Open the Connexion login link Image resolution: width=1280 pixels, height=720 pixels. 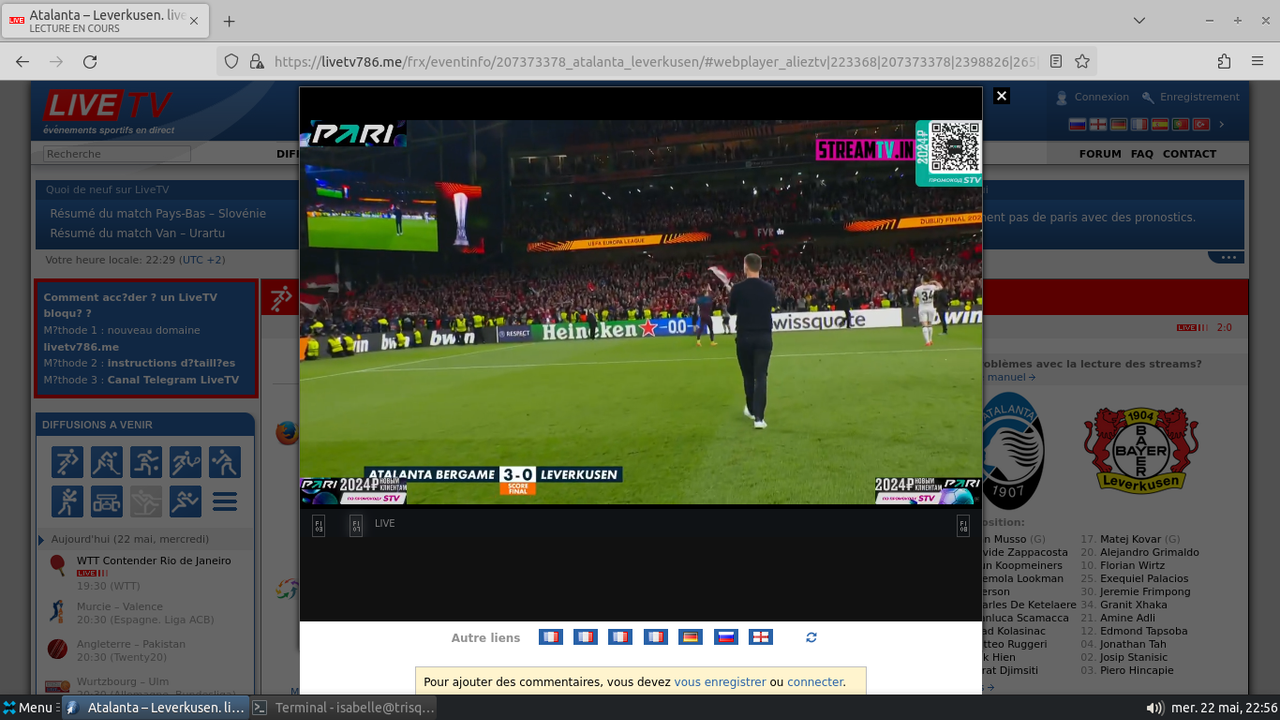coord(1101,97)
